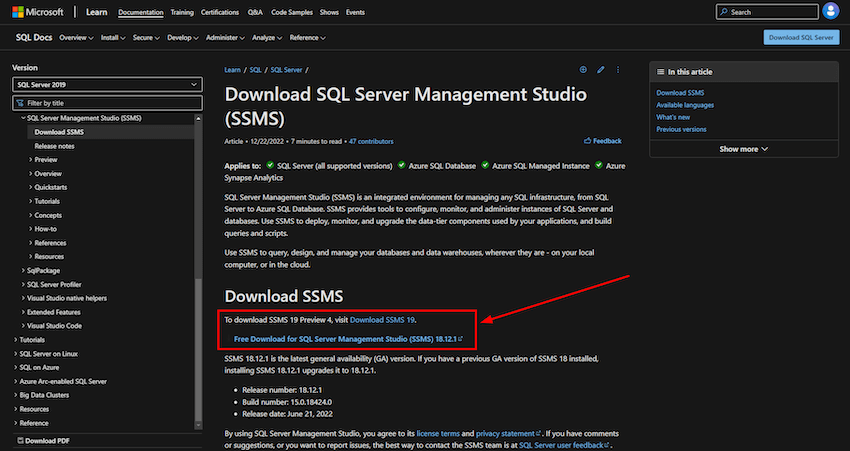Click the license terms link
The height and width of the screenshot is (451, 850).
[x=438, y=434]
